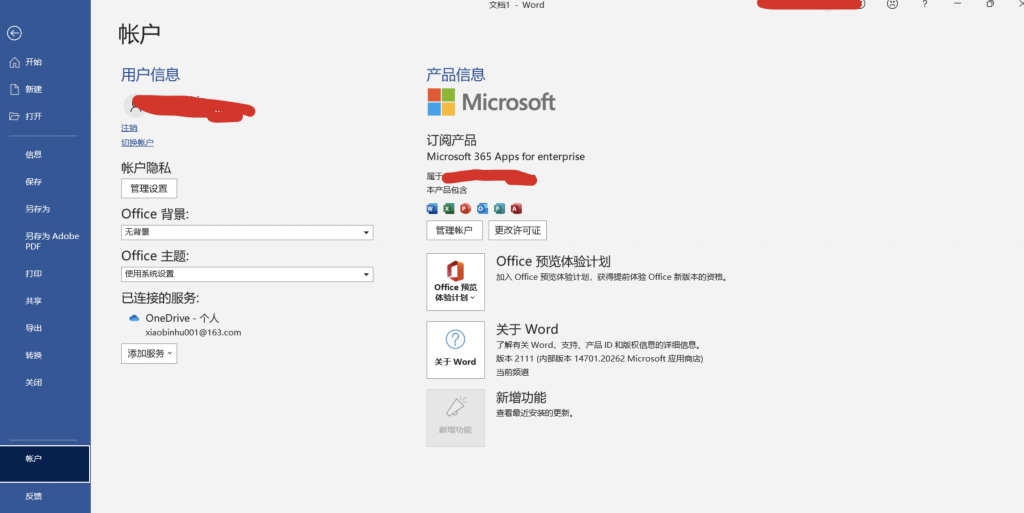Click the 注销 sign-out link
The image size is (1024, 513).
[x=129, y=128]
